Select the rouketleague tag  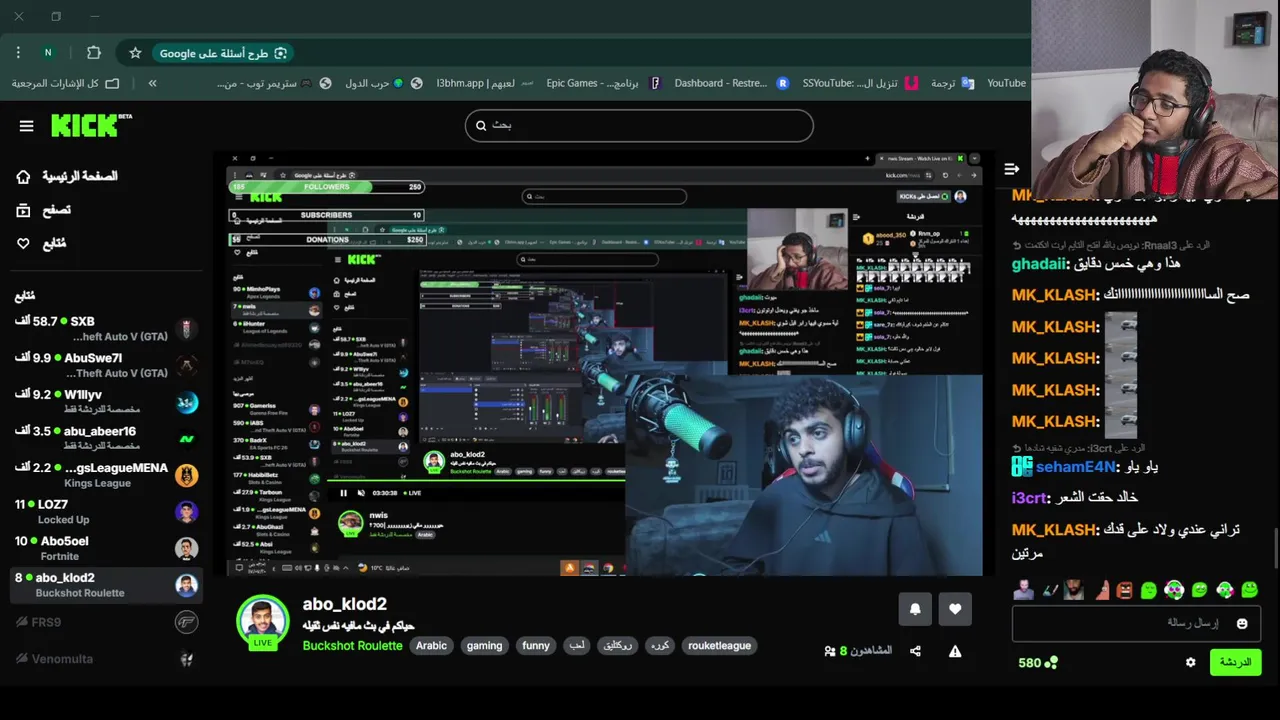pyautogui.click(x=719, y=646)
